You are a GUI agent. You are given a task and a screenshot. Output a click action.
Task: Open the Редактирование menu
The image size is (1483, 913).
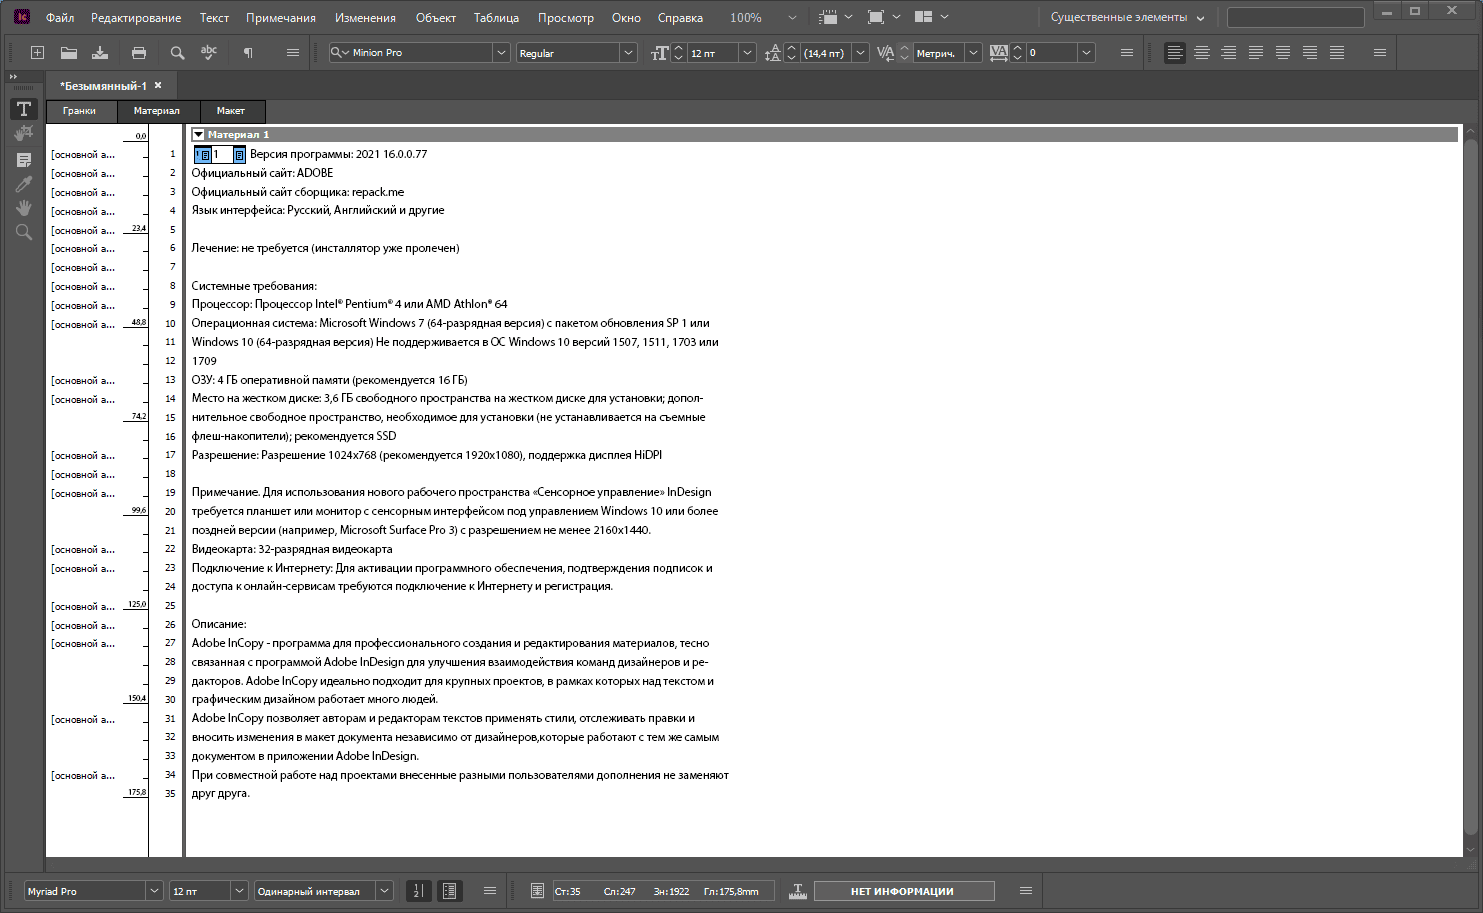click(x=136, y=18)
